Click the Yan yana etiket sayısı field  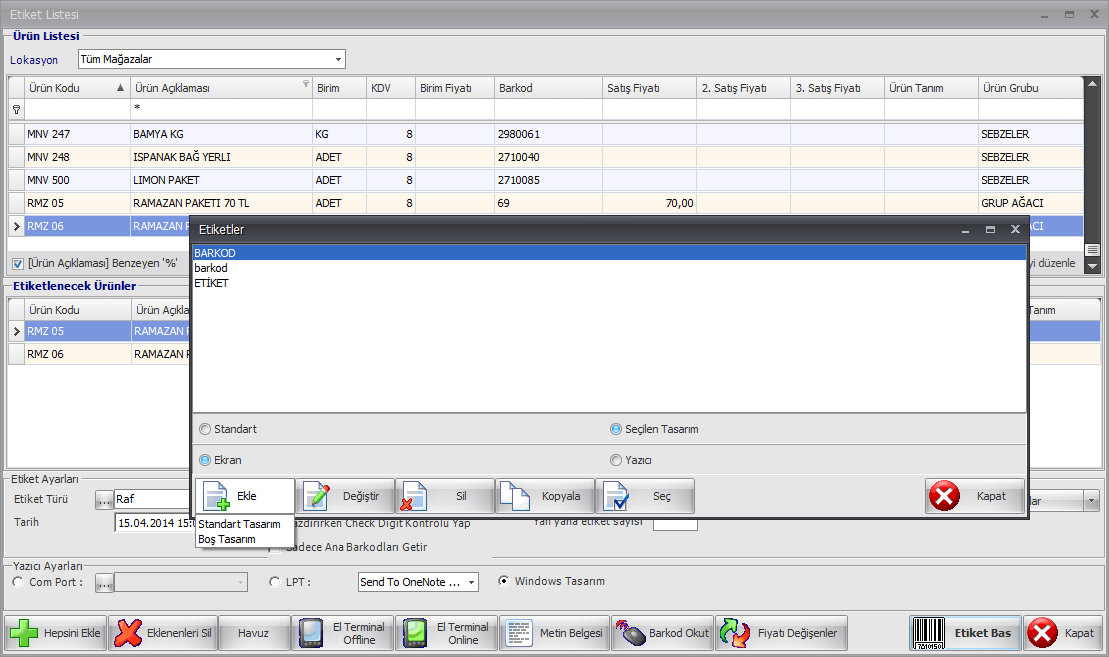675,524
